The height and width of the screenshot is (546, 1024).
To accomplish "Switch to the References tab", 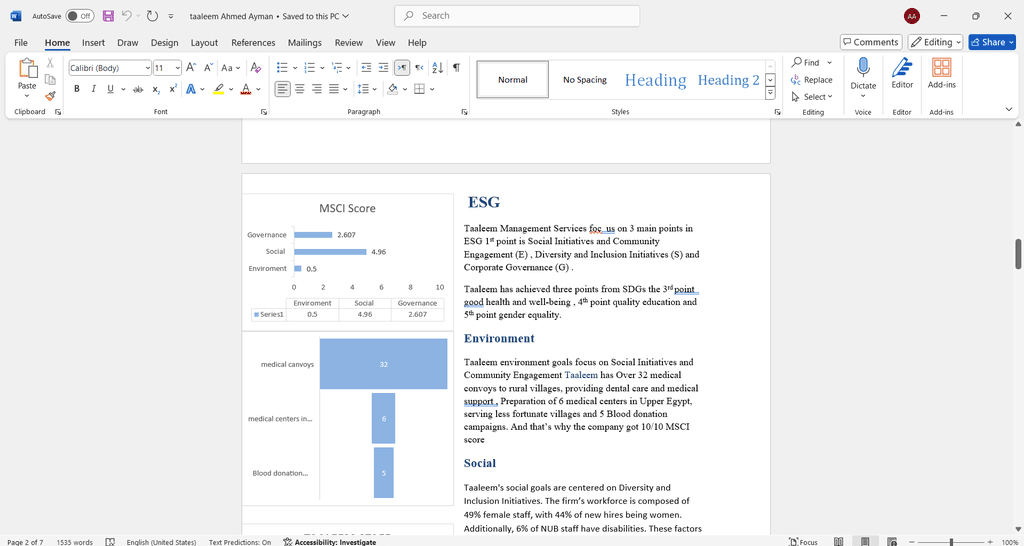I will tap(253, 42).
